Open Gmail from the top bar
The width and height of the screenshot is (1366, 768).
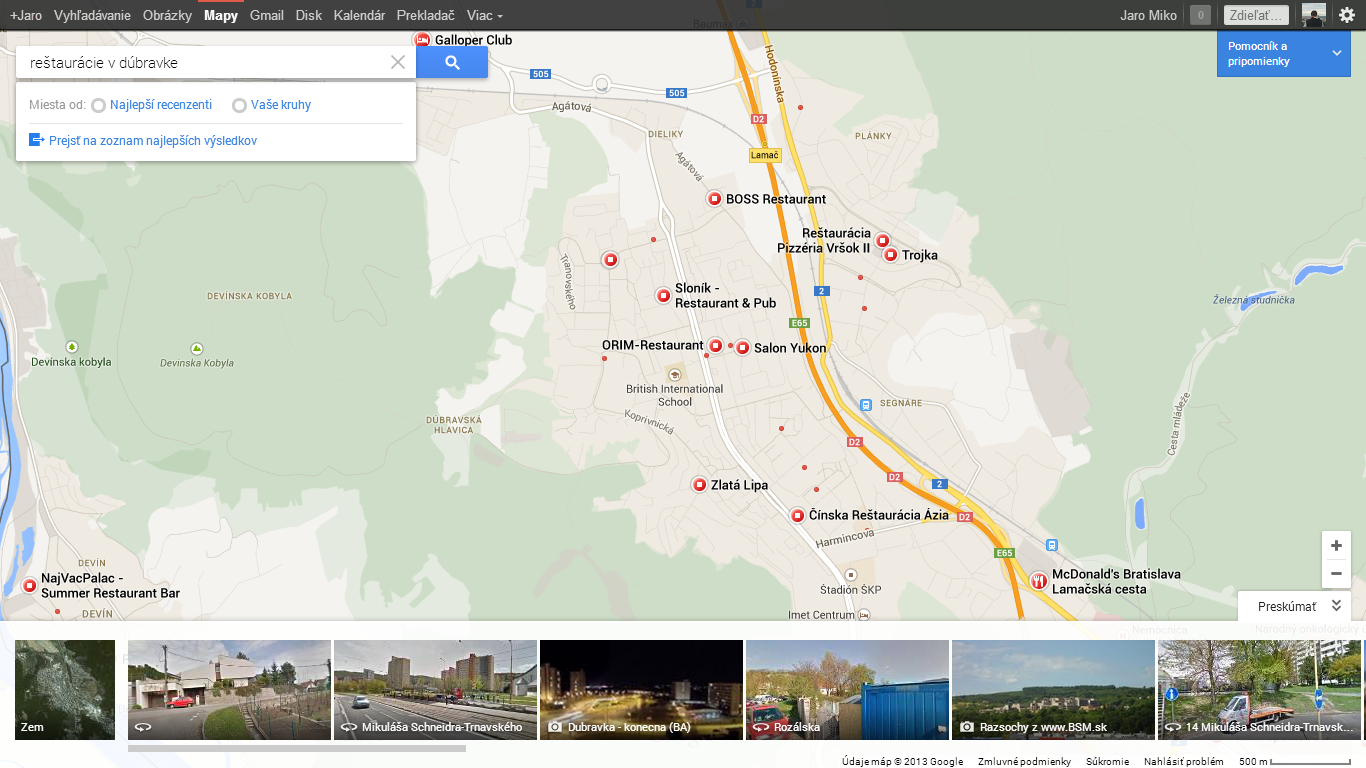266,16
